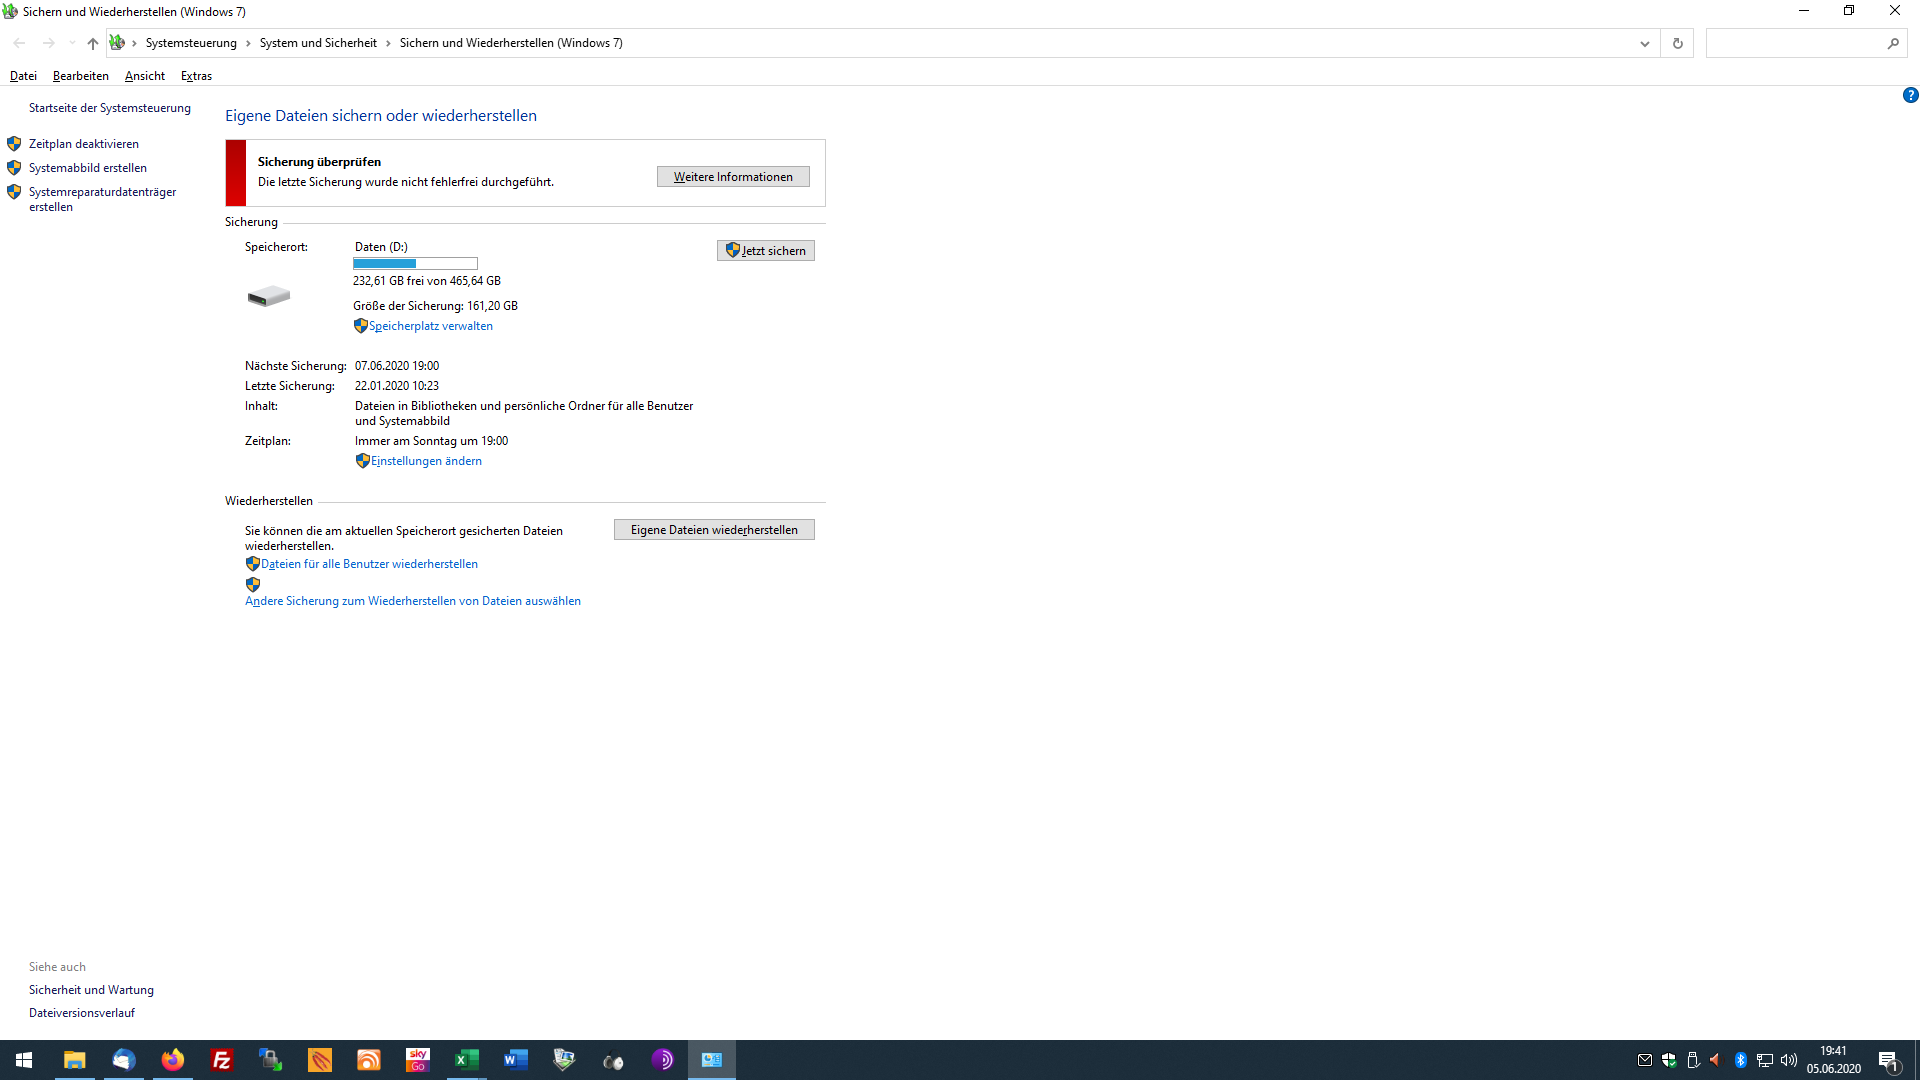Open Windows Security tray icon
The height and width of the screenshot is (1080, 1920).
click(1669, 1060)
